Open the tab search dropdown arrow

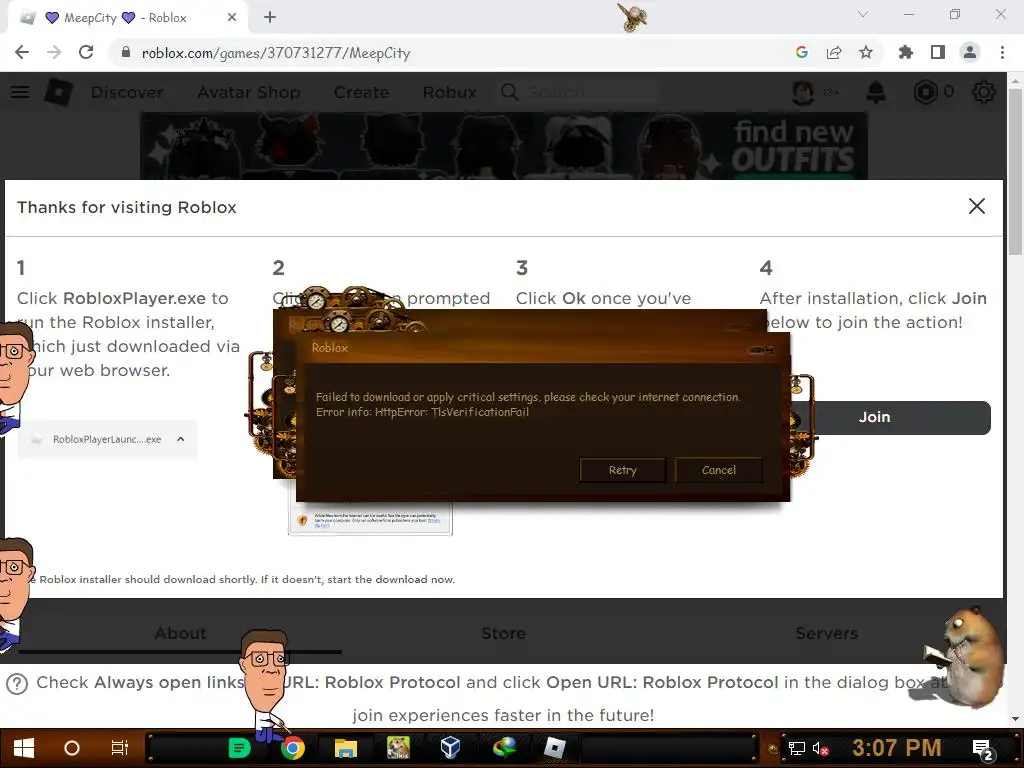pyautogui.click(x=863, y=14)
